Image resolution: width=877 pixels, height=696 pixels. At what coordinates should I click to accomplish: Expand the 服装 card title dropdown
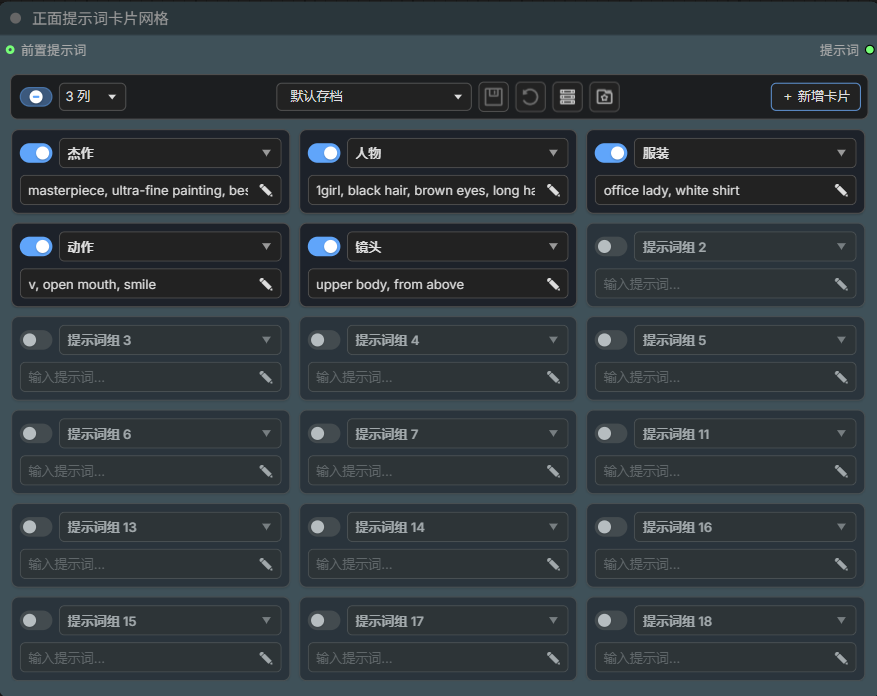(x=745, y=153)
